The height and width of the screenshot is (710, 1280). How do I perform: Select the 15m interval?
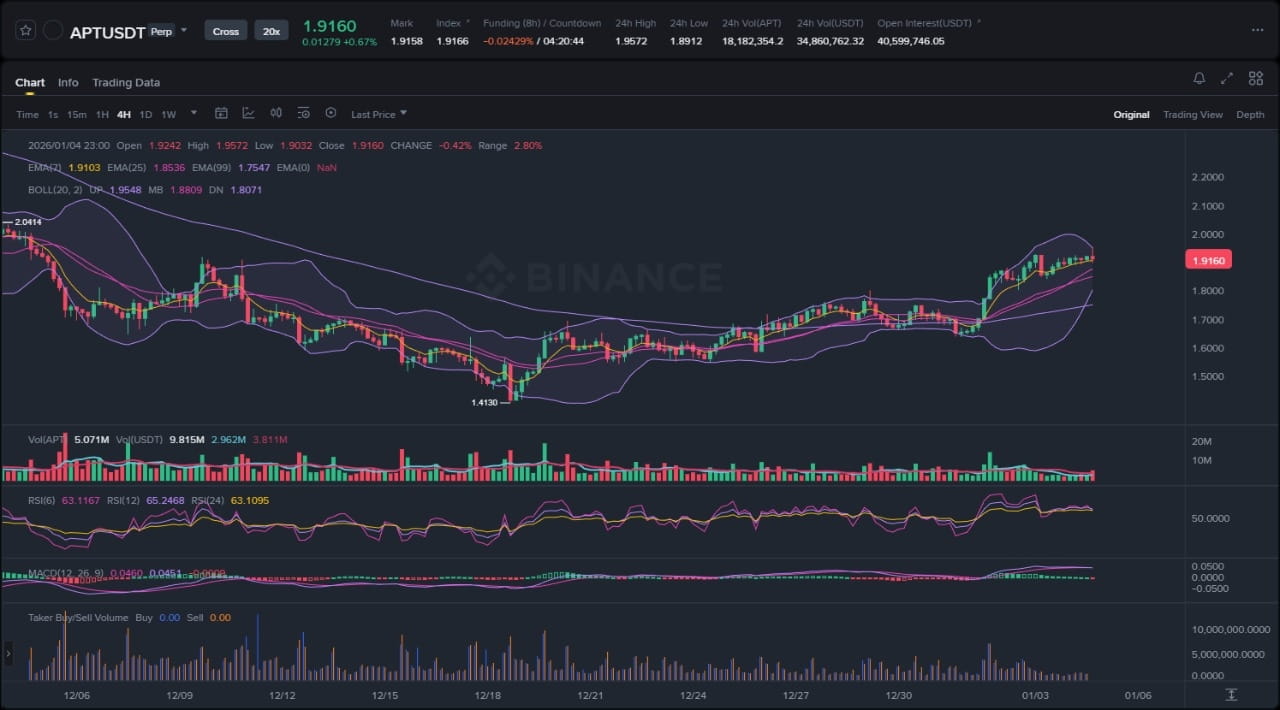(x=77, y=114)
